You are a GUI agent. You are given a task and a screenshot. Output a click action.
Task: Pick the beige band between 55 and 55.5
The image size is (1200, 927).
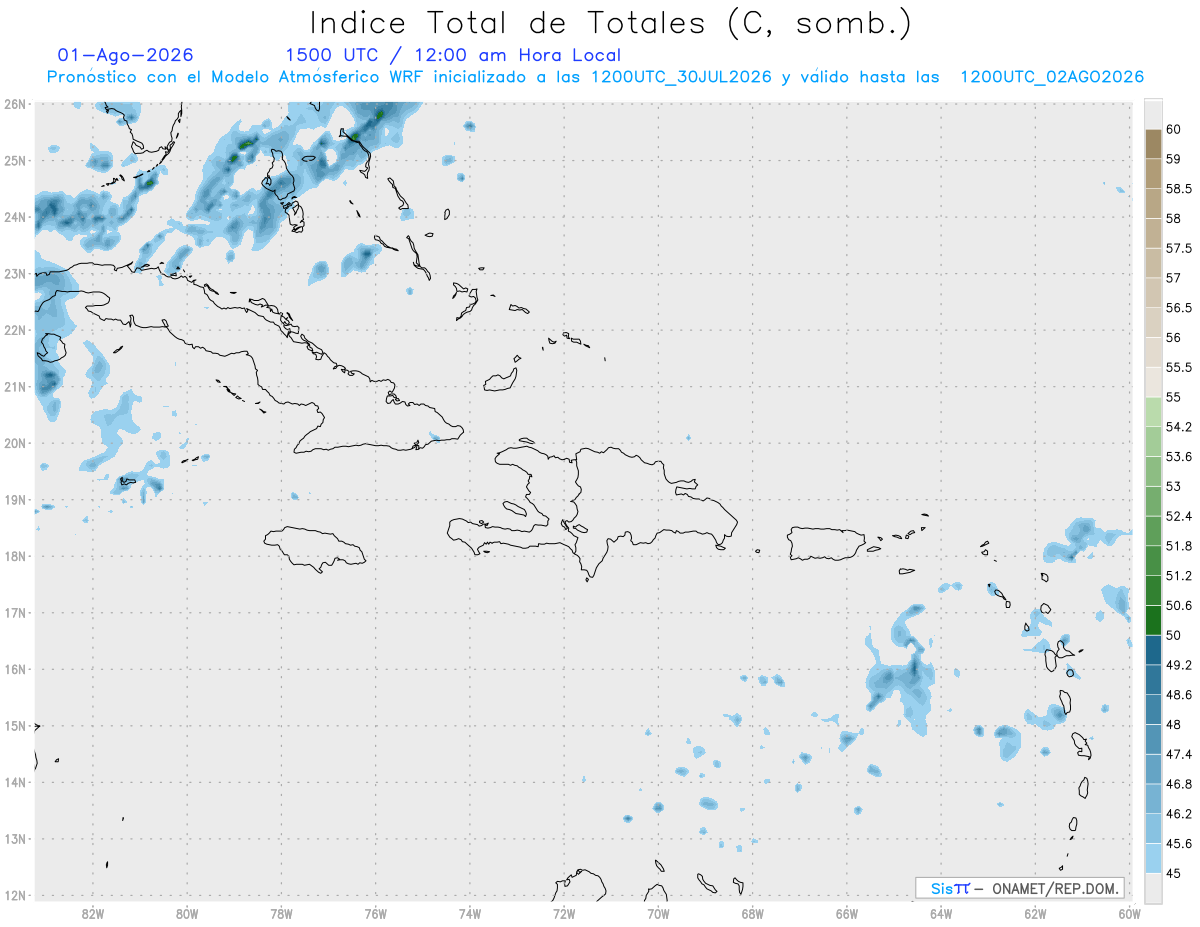pyautogui.click(x=1153, y=382)
